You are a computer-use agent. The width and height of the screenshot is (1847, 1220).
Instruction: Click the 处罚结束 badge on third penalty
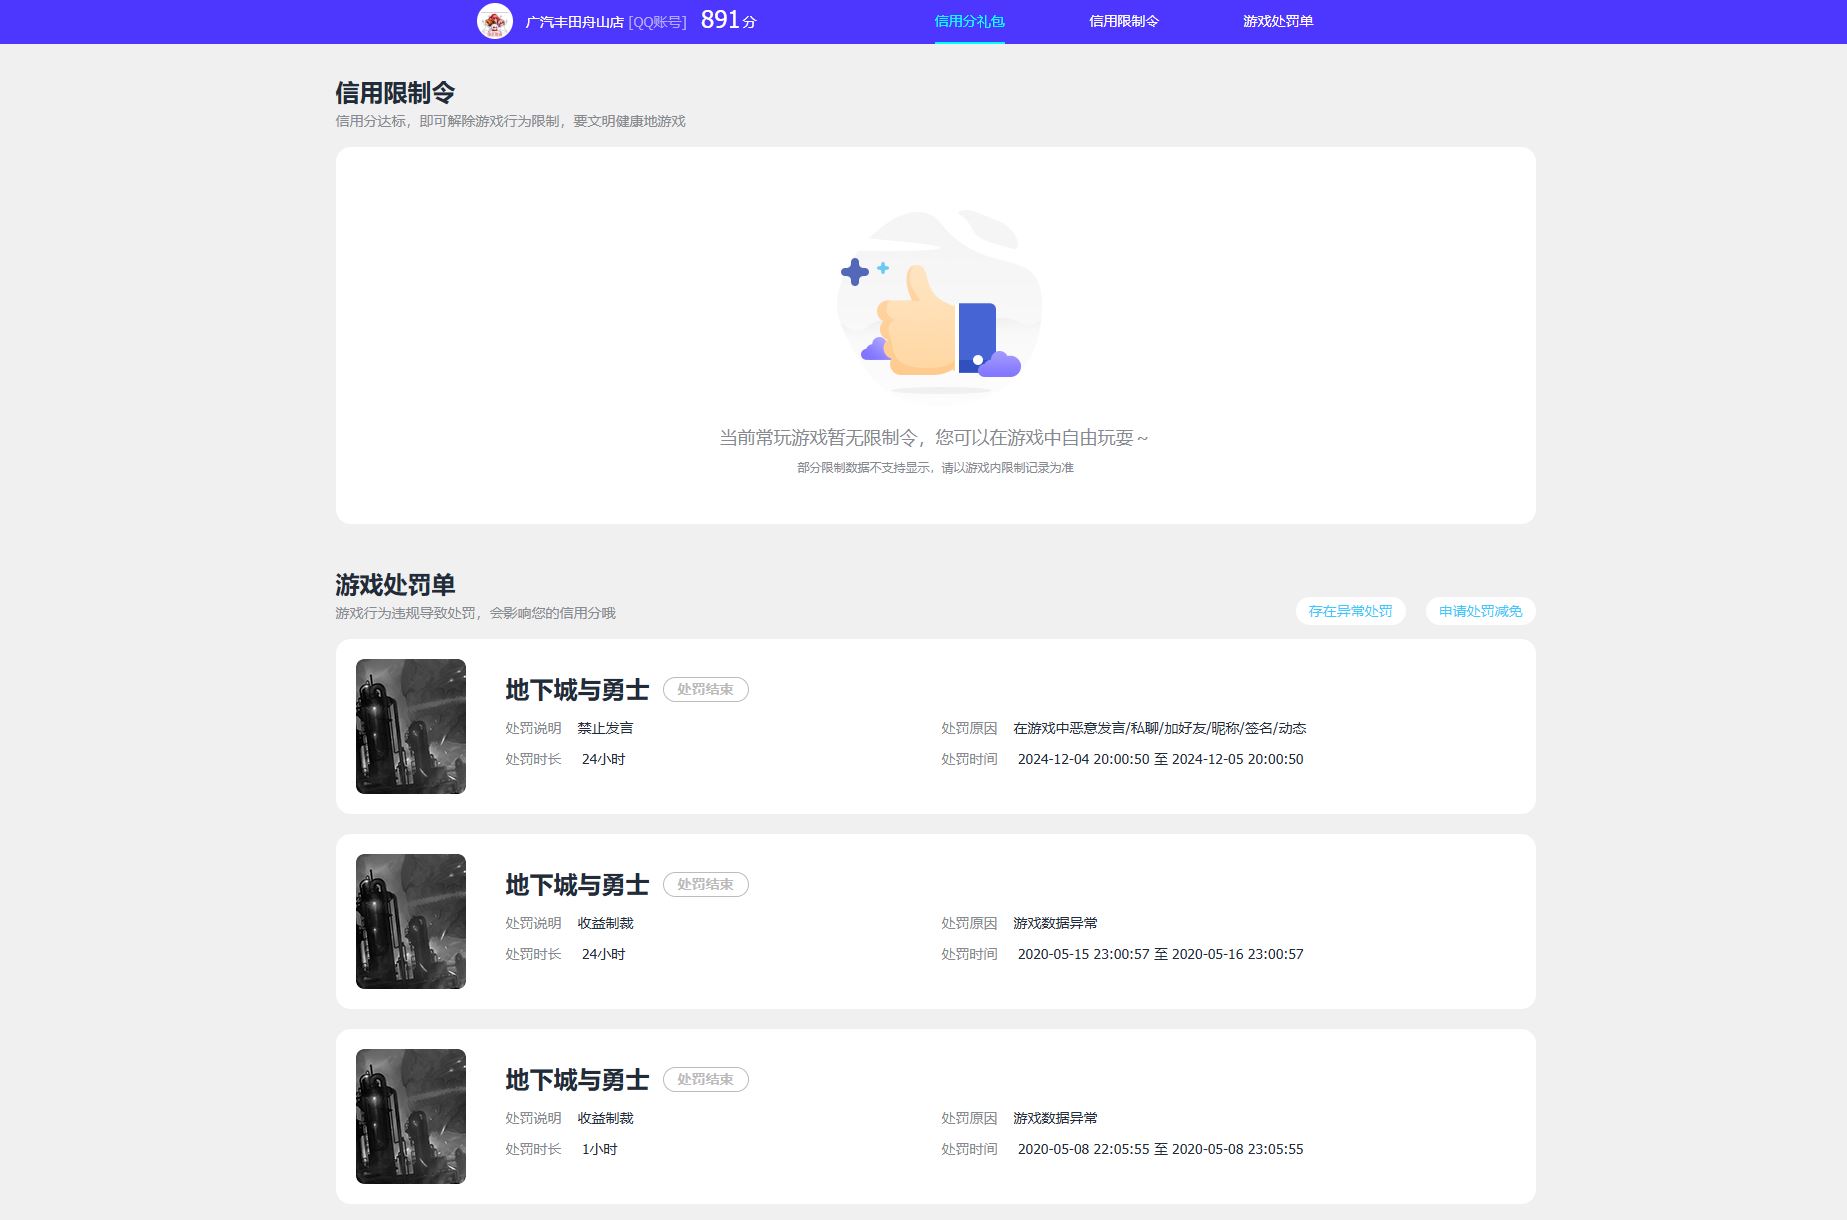click(706, 1079)
